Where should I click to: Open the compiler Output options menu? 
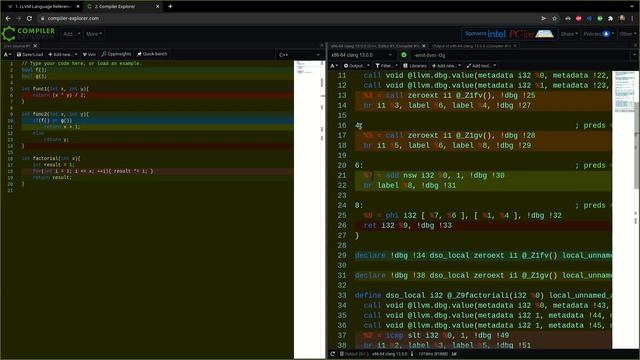coord(356,66)
